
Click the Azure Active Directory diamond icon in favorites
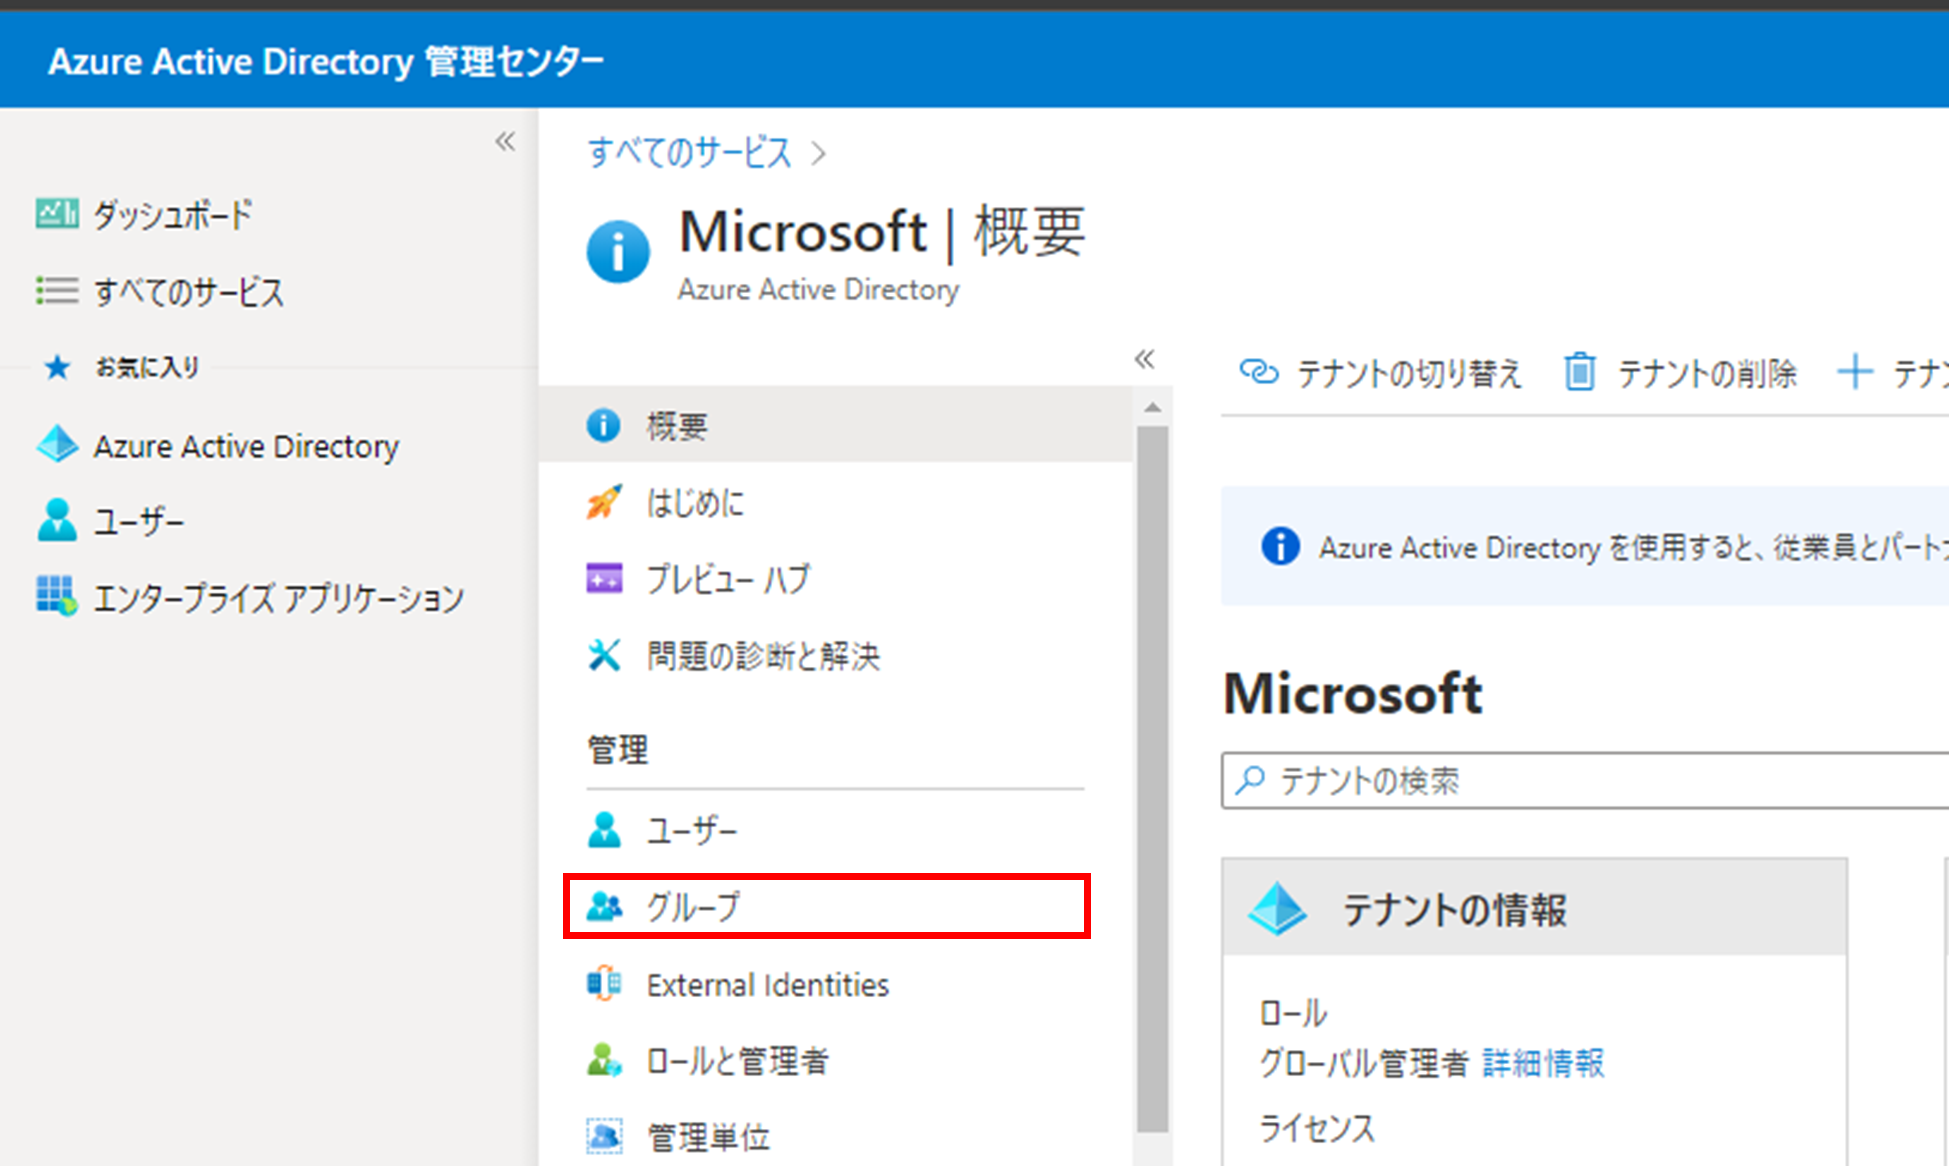(57, 445)
